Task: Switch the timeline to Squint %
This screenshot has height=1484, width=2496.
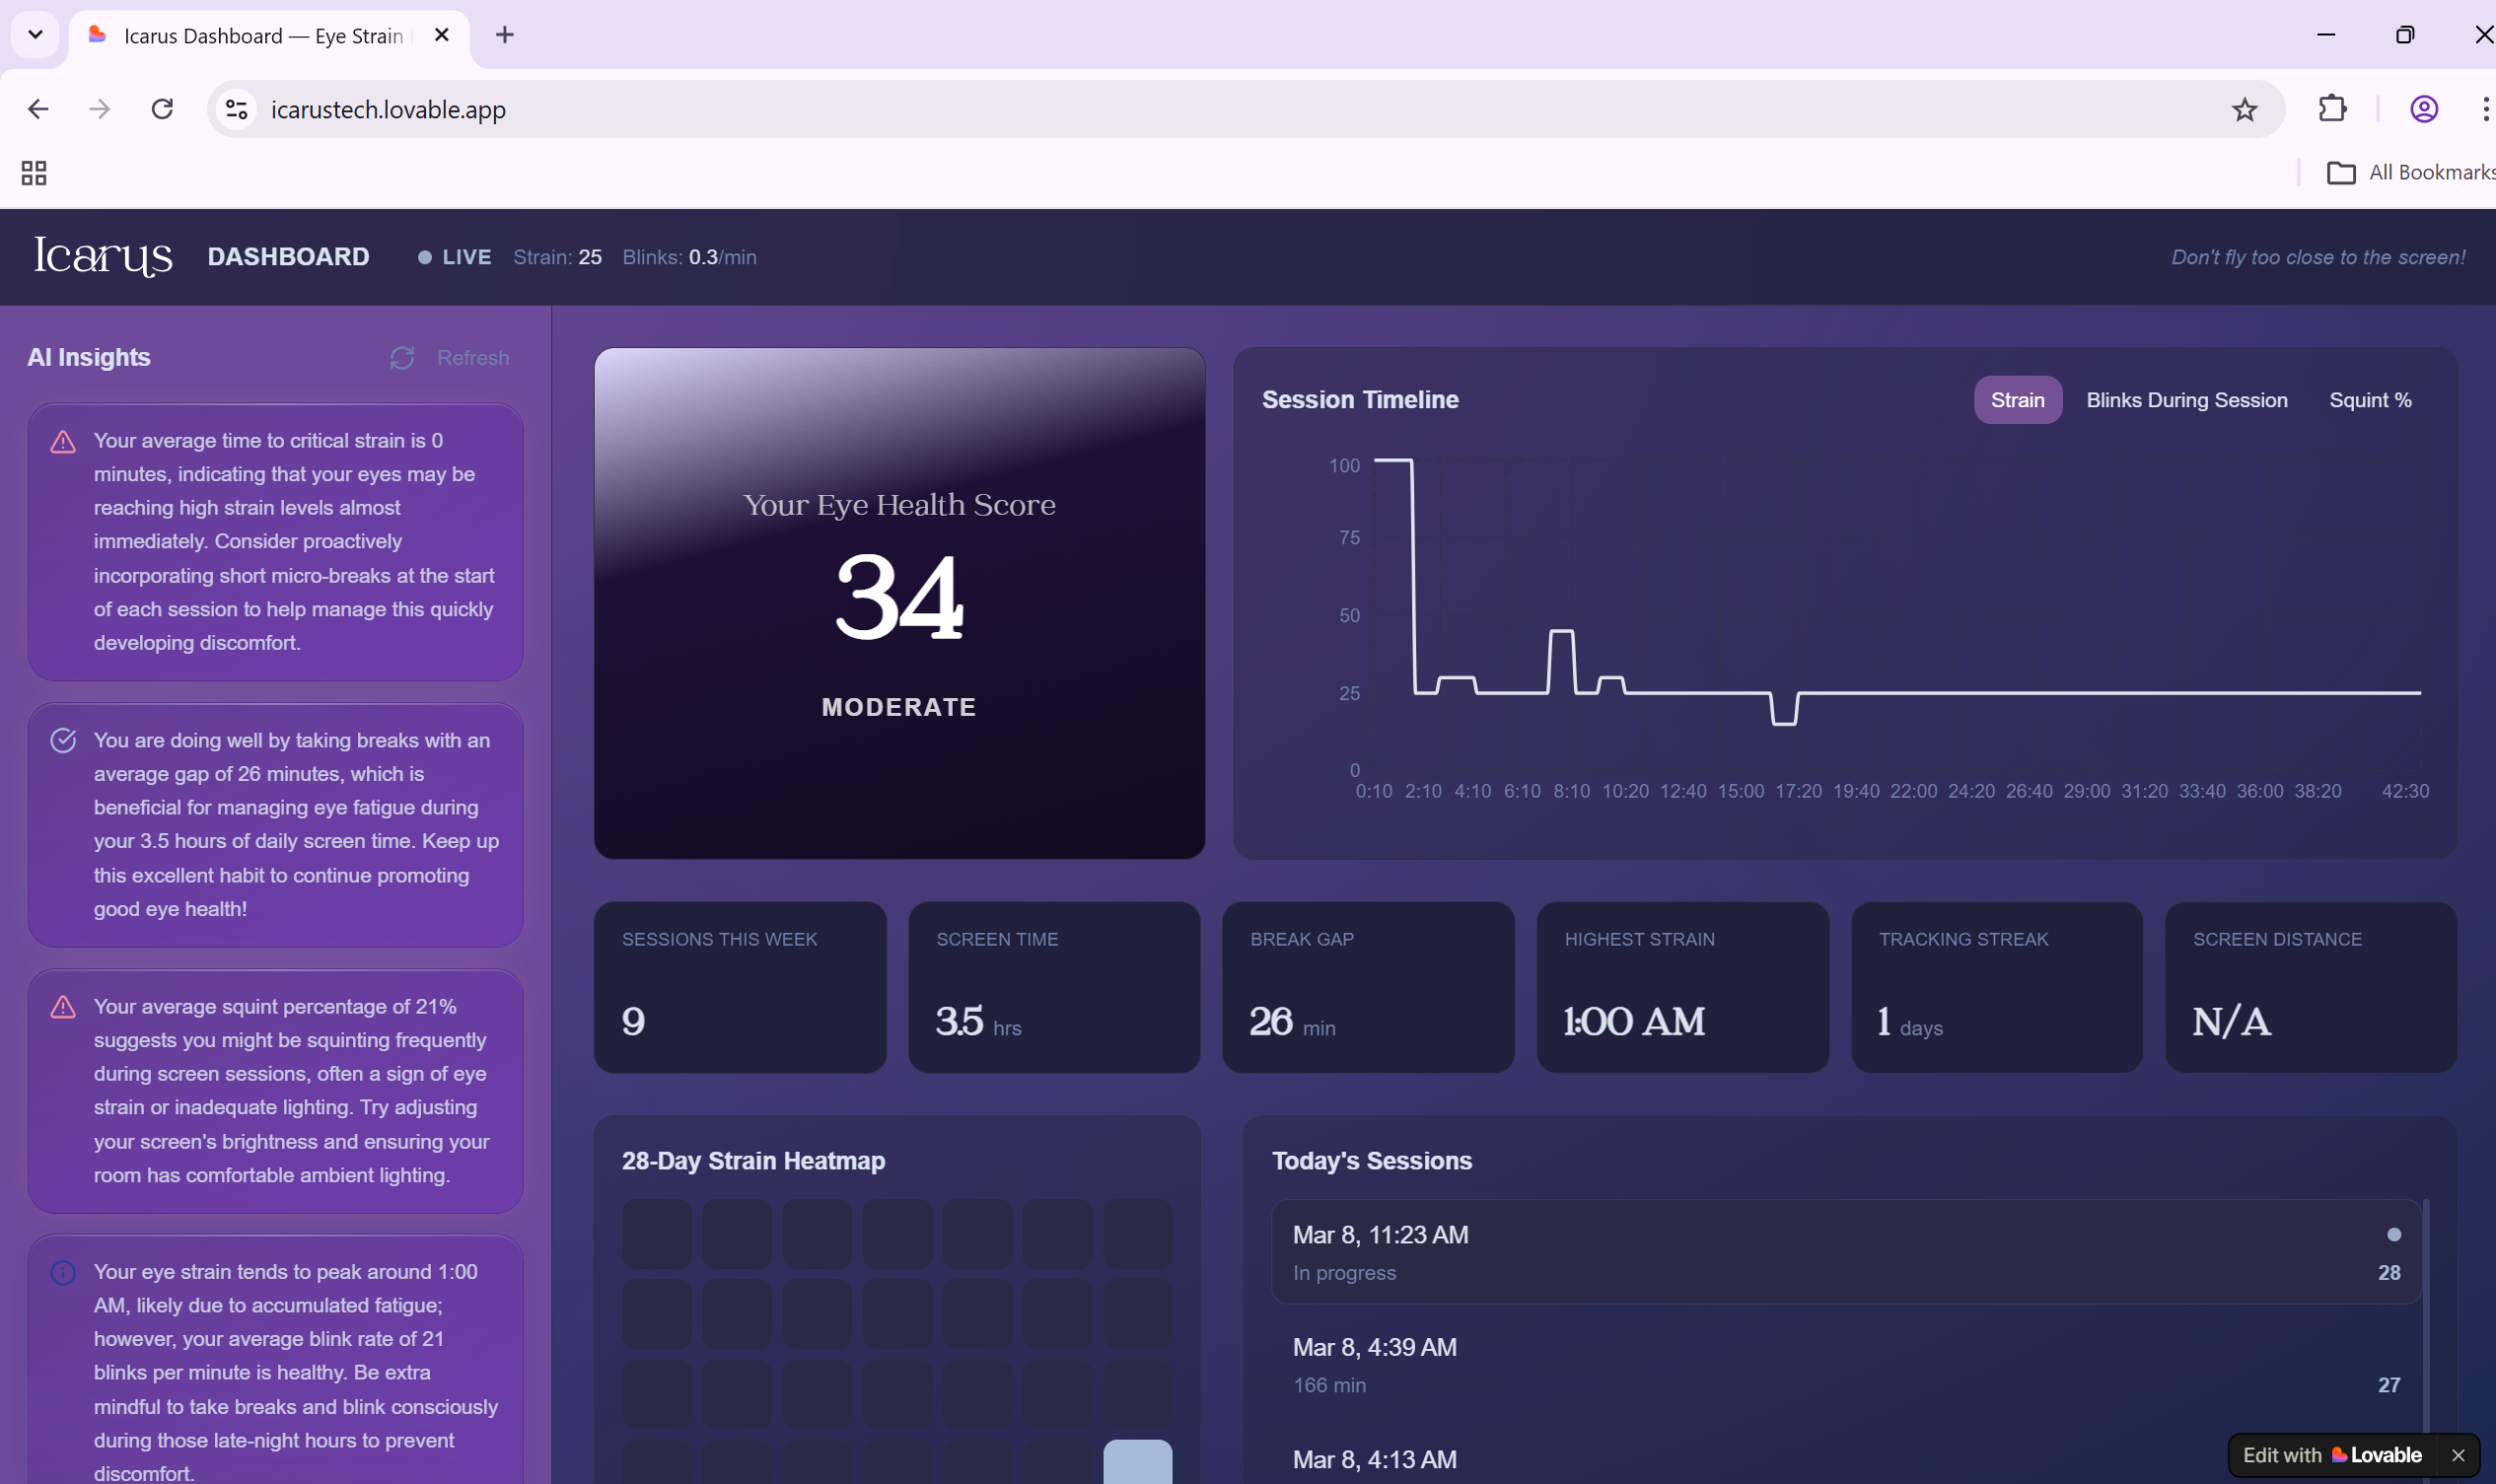Action: pyautogui.click(x=2369, y=400)
